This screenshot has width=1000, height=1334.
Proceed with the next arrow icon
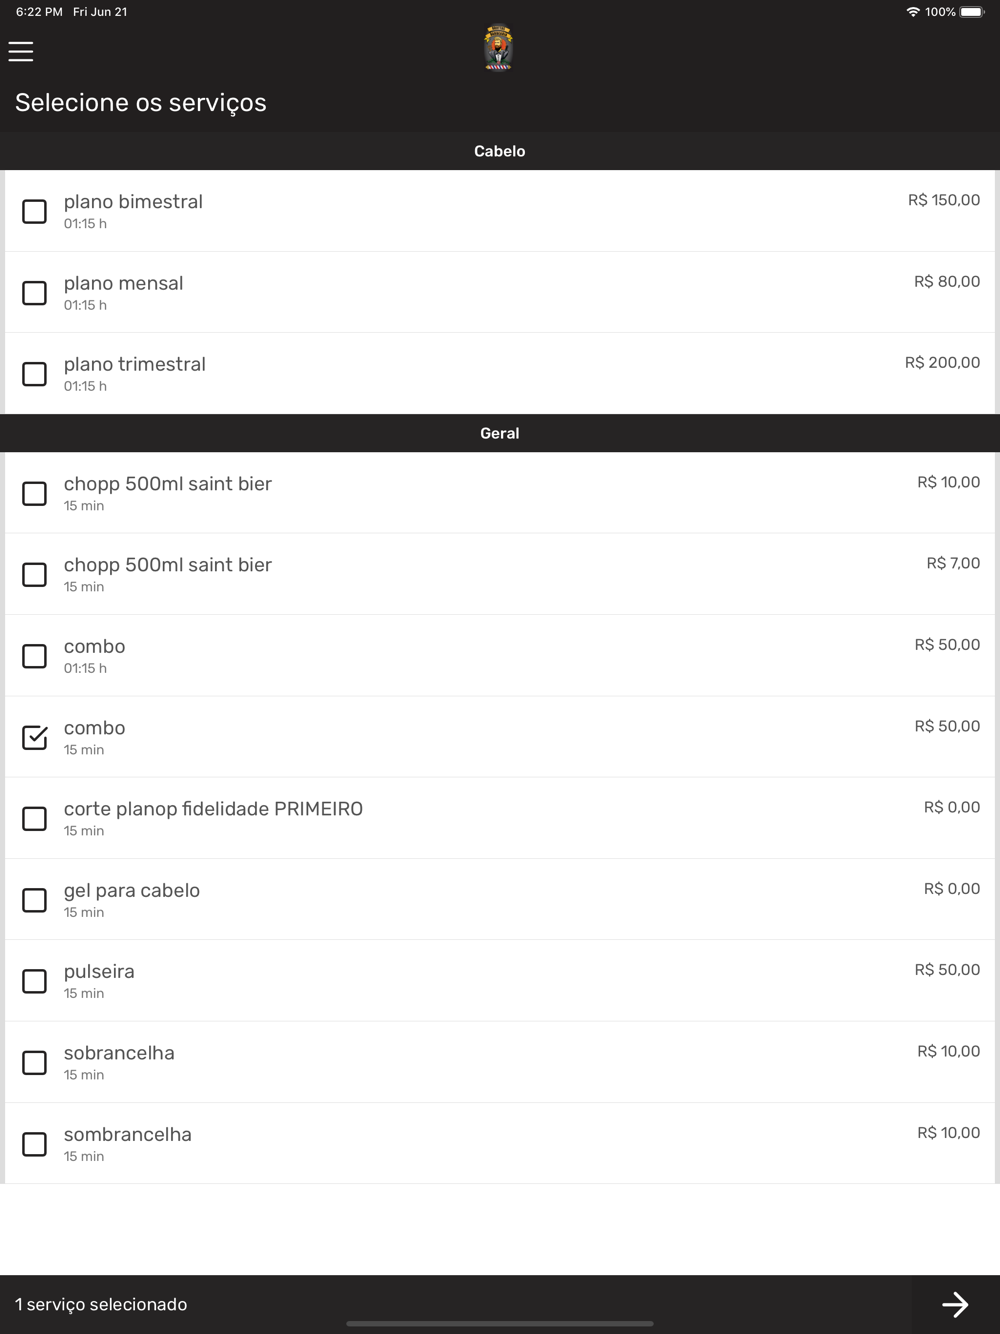point(955,1304)
